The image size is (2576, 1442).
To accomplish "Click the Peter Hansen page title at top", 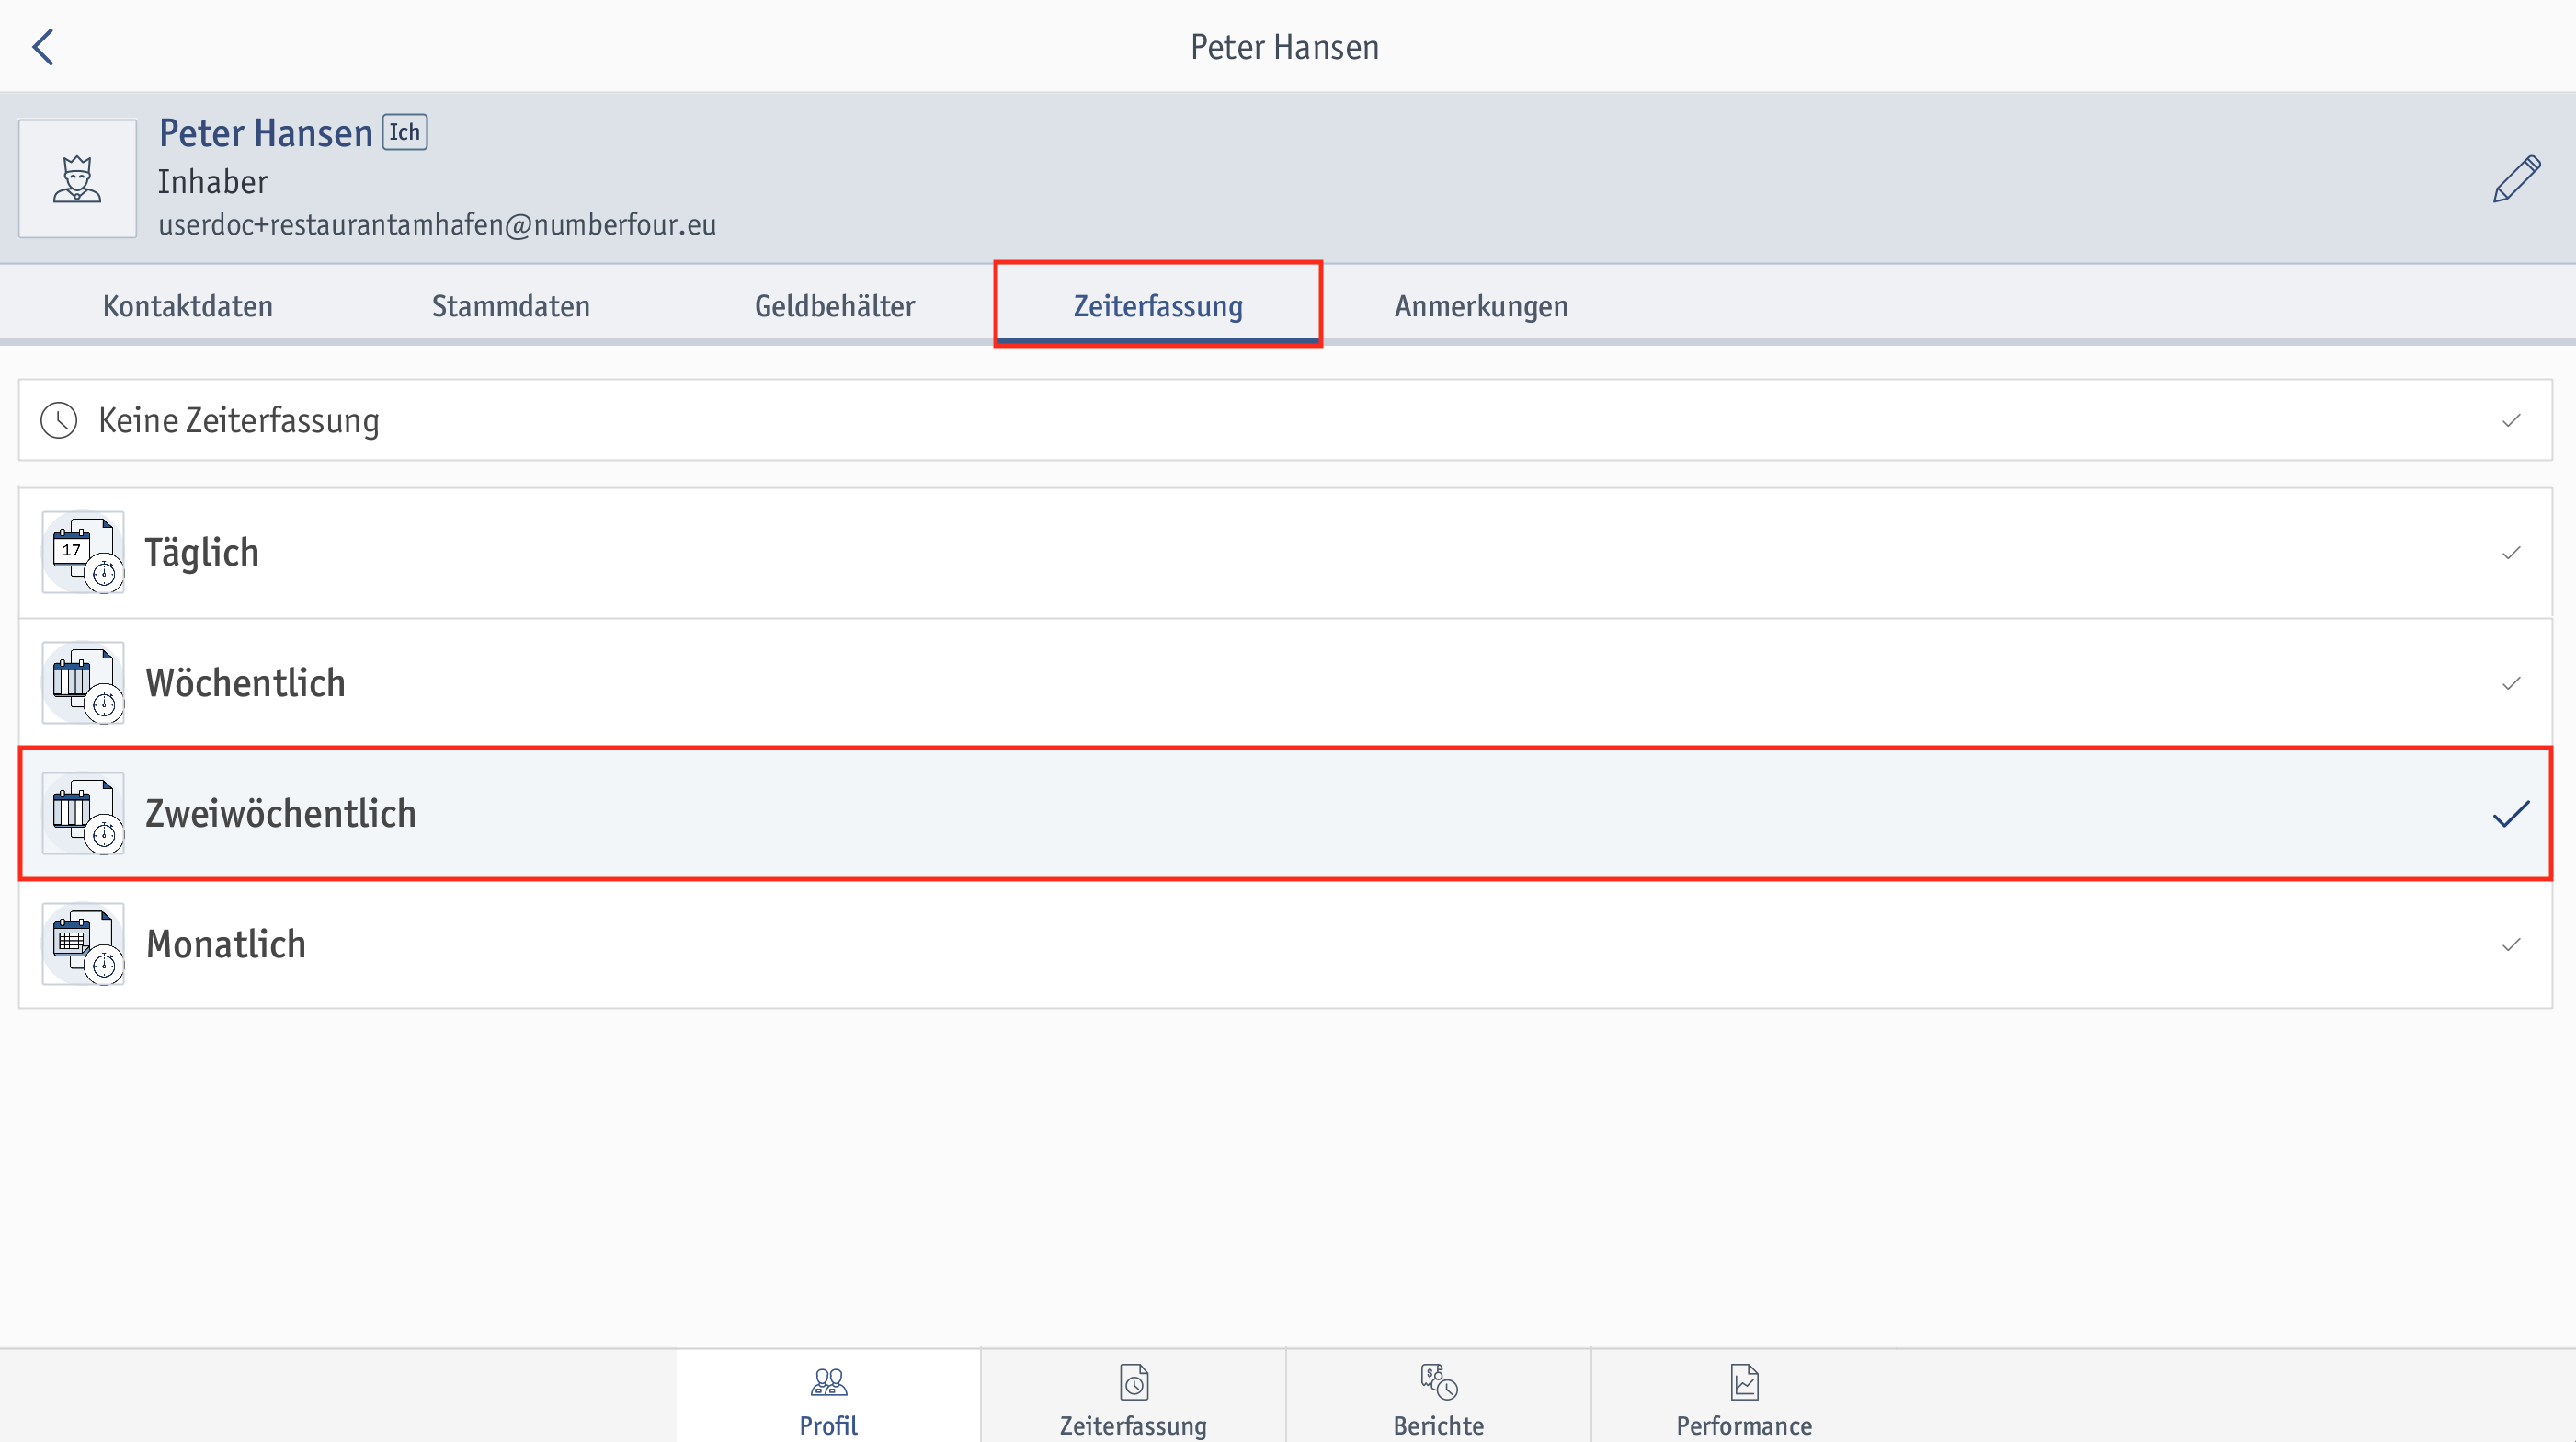I will 1285,47.
